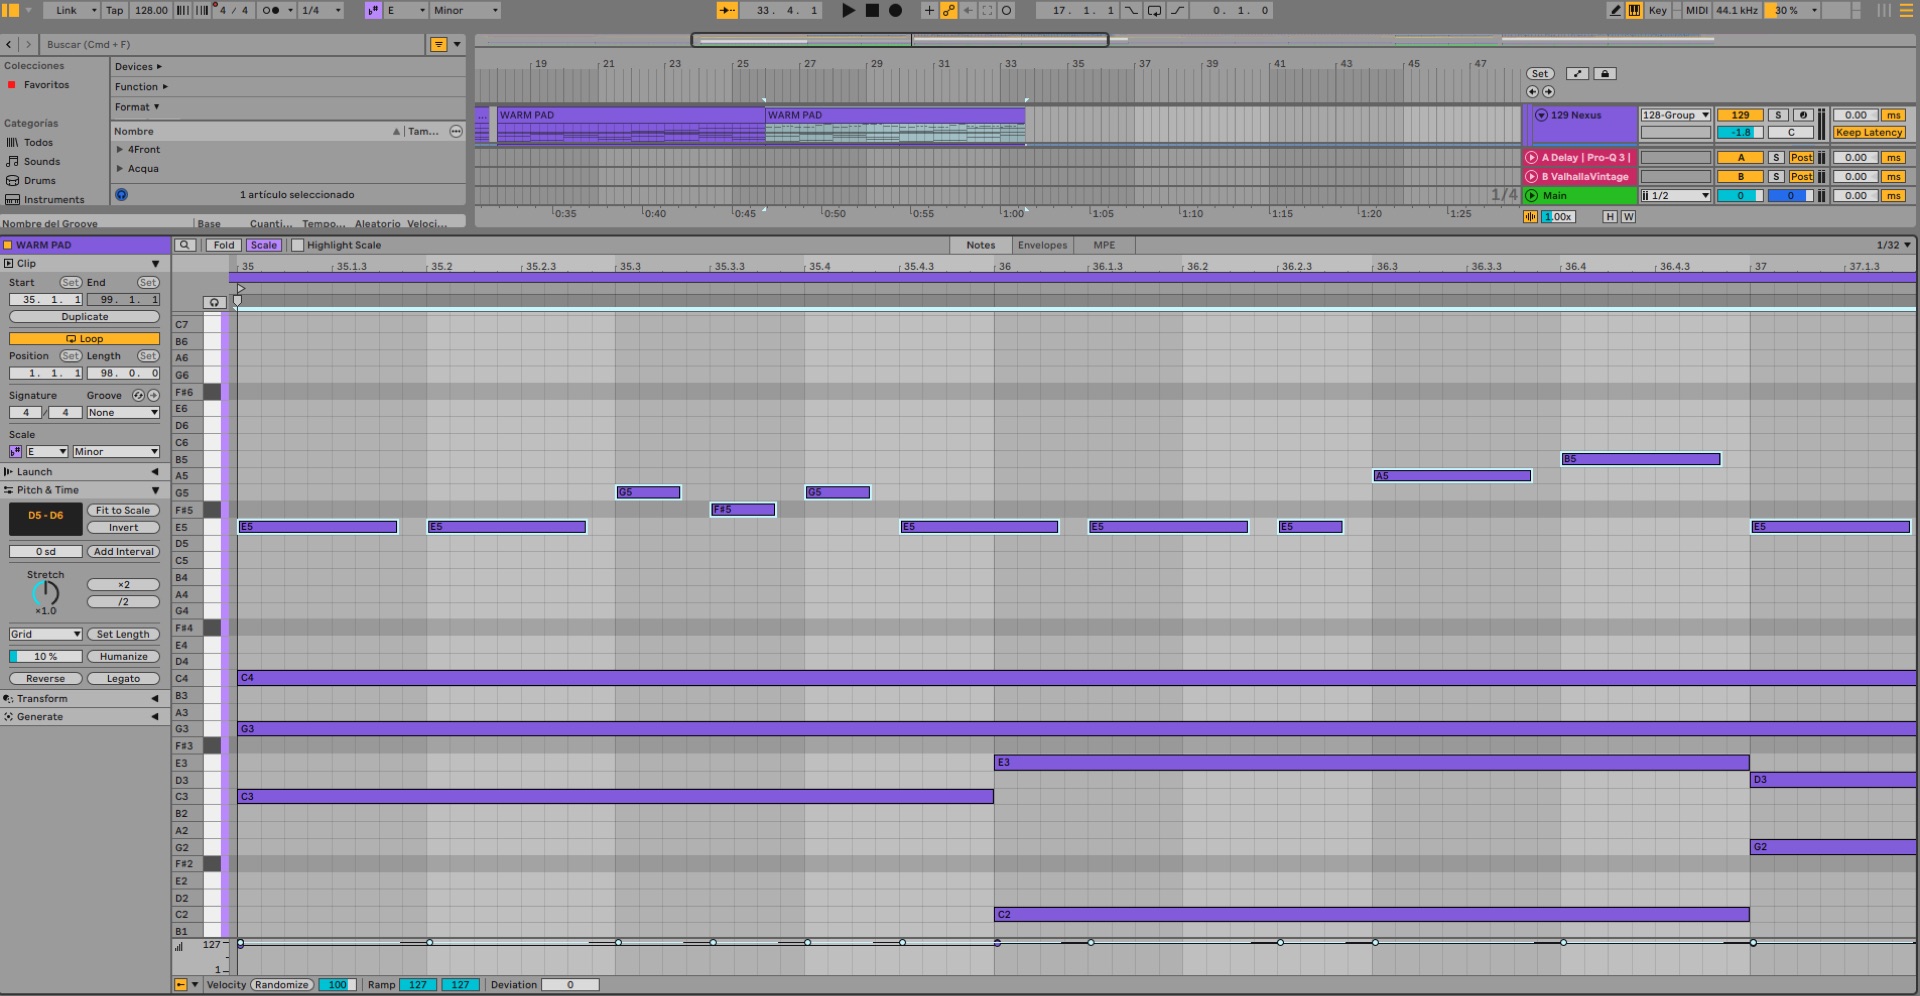The height and width of the screenshot is (996, 1920).
Task: Adjust the Stretch knob
Action: click(46, 593)
